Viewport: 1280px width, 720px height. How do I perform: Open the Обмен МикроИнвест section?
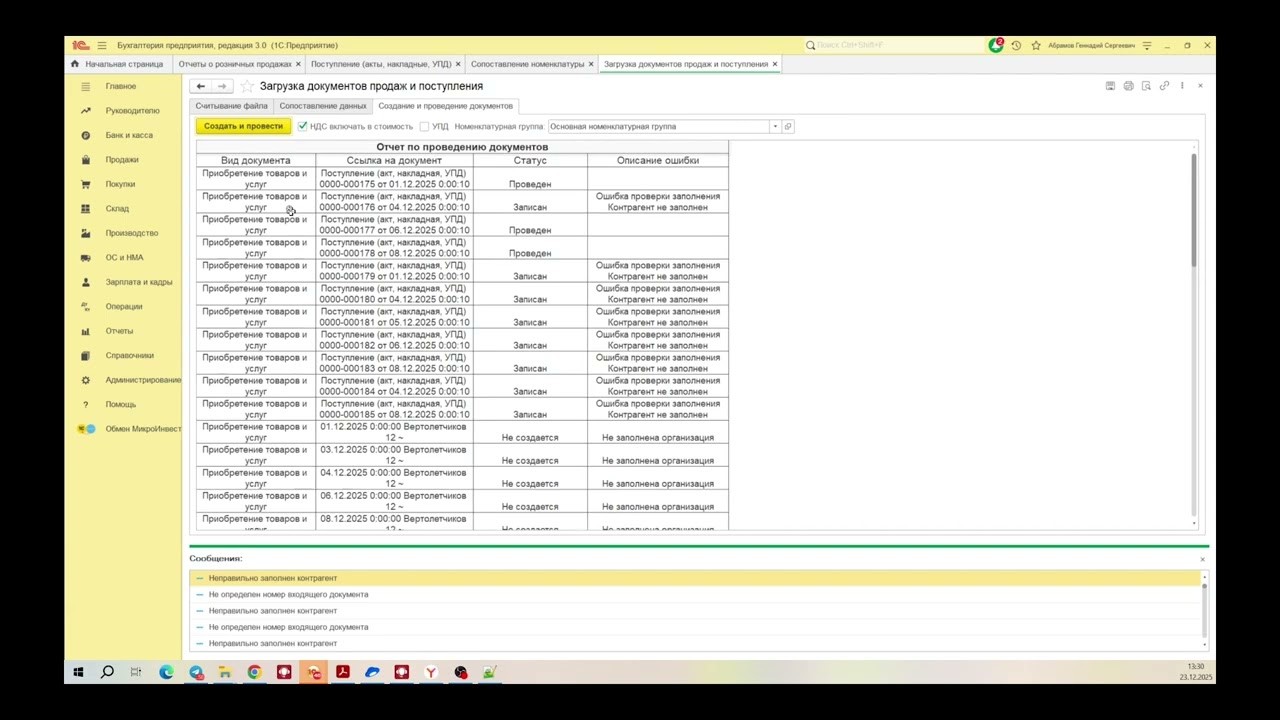coord(143,429)
